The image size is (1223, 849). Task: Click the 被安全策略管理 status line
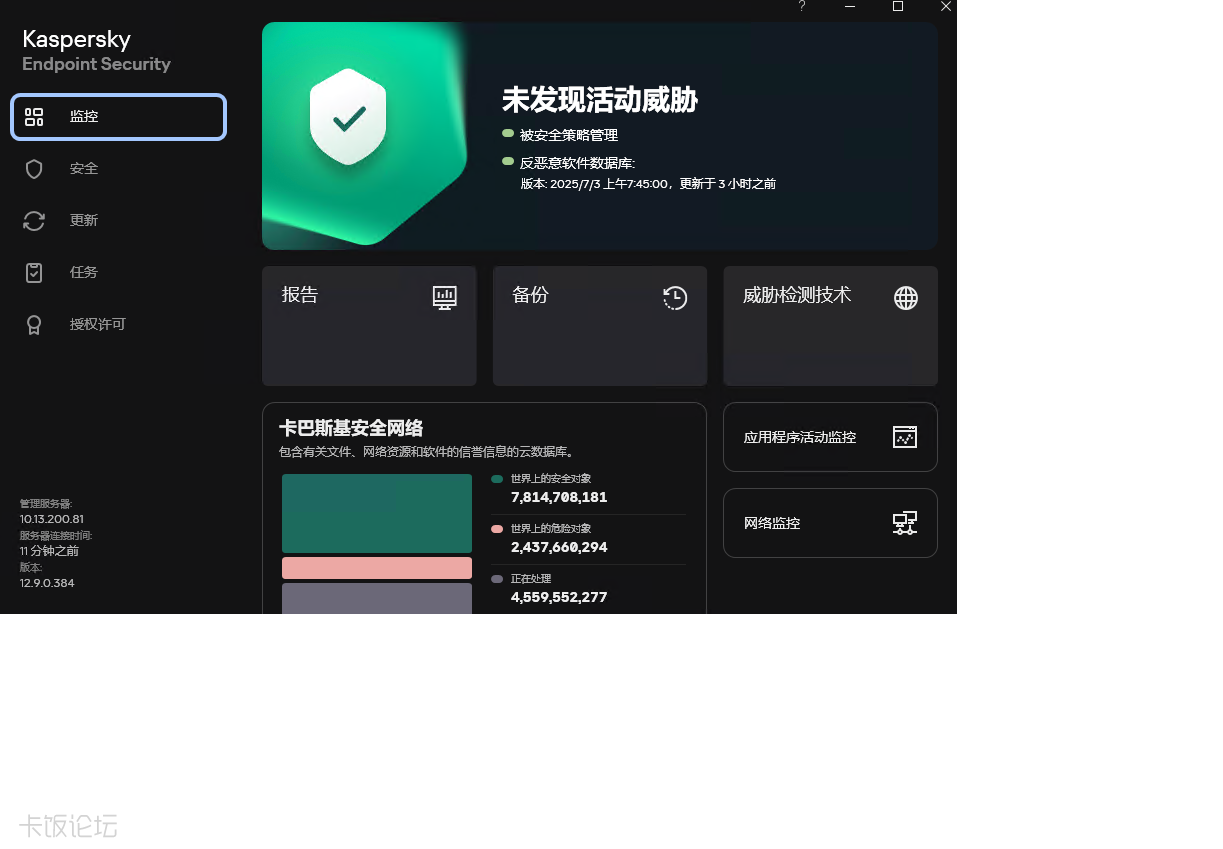coord(568,135)
